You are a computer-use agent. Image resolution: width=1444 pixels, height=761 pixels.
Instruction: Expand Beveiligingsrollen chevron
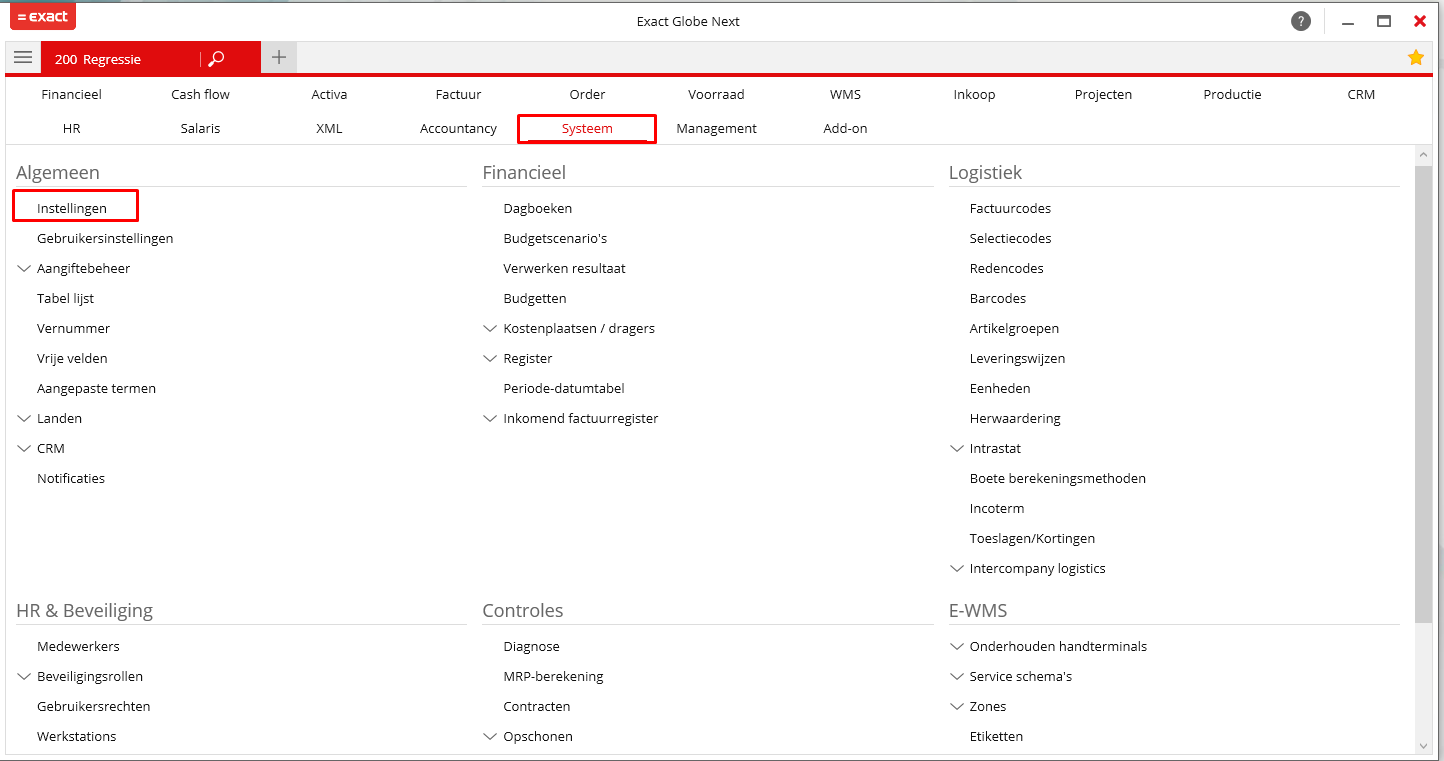click(x=24, y=677)
